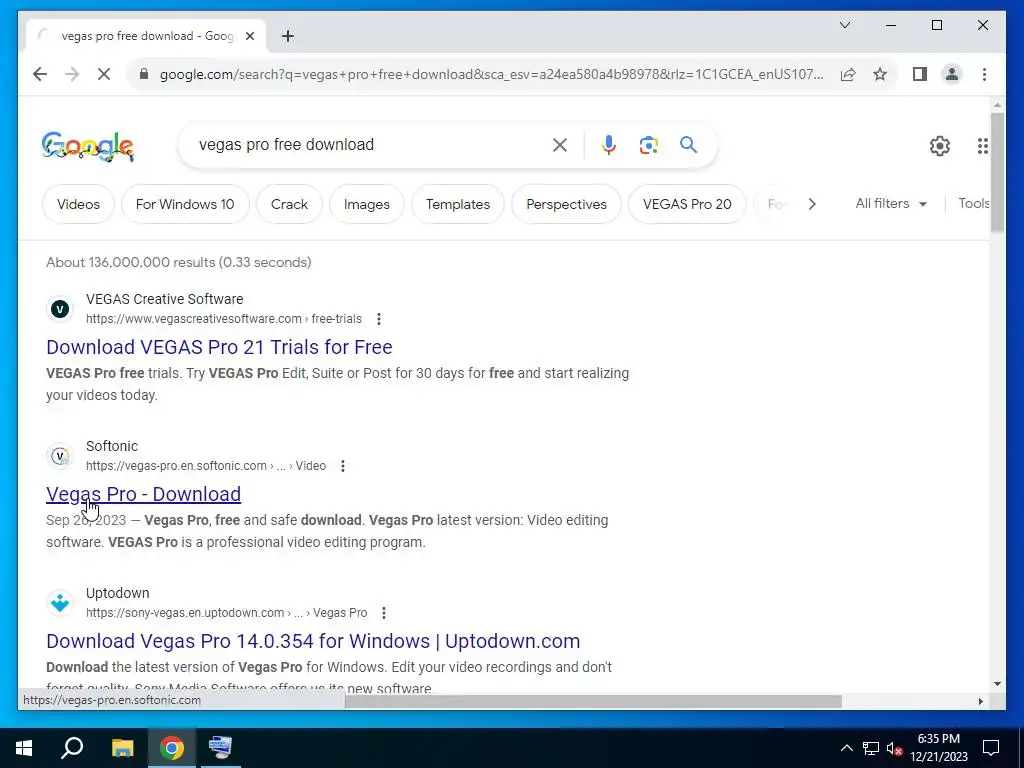Open Windows taskbar search

pyautogui.click(x=72, y=748)
